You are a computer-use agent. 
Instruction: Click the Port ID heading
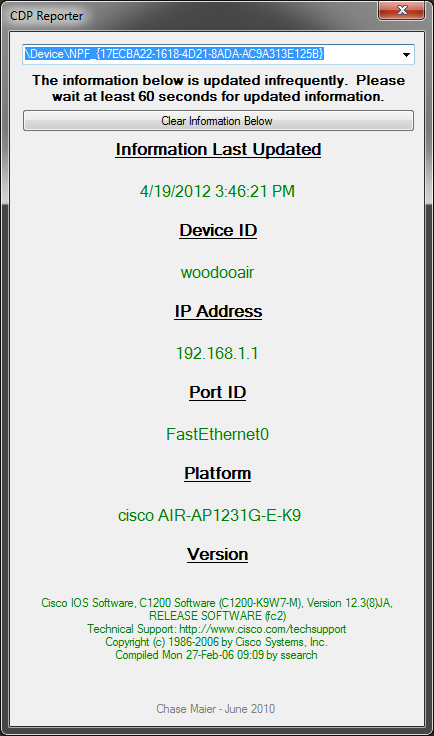coord(218,392)
